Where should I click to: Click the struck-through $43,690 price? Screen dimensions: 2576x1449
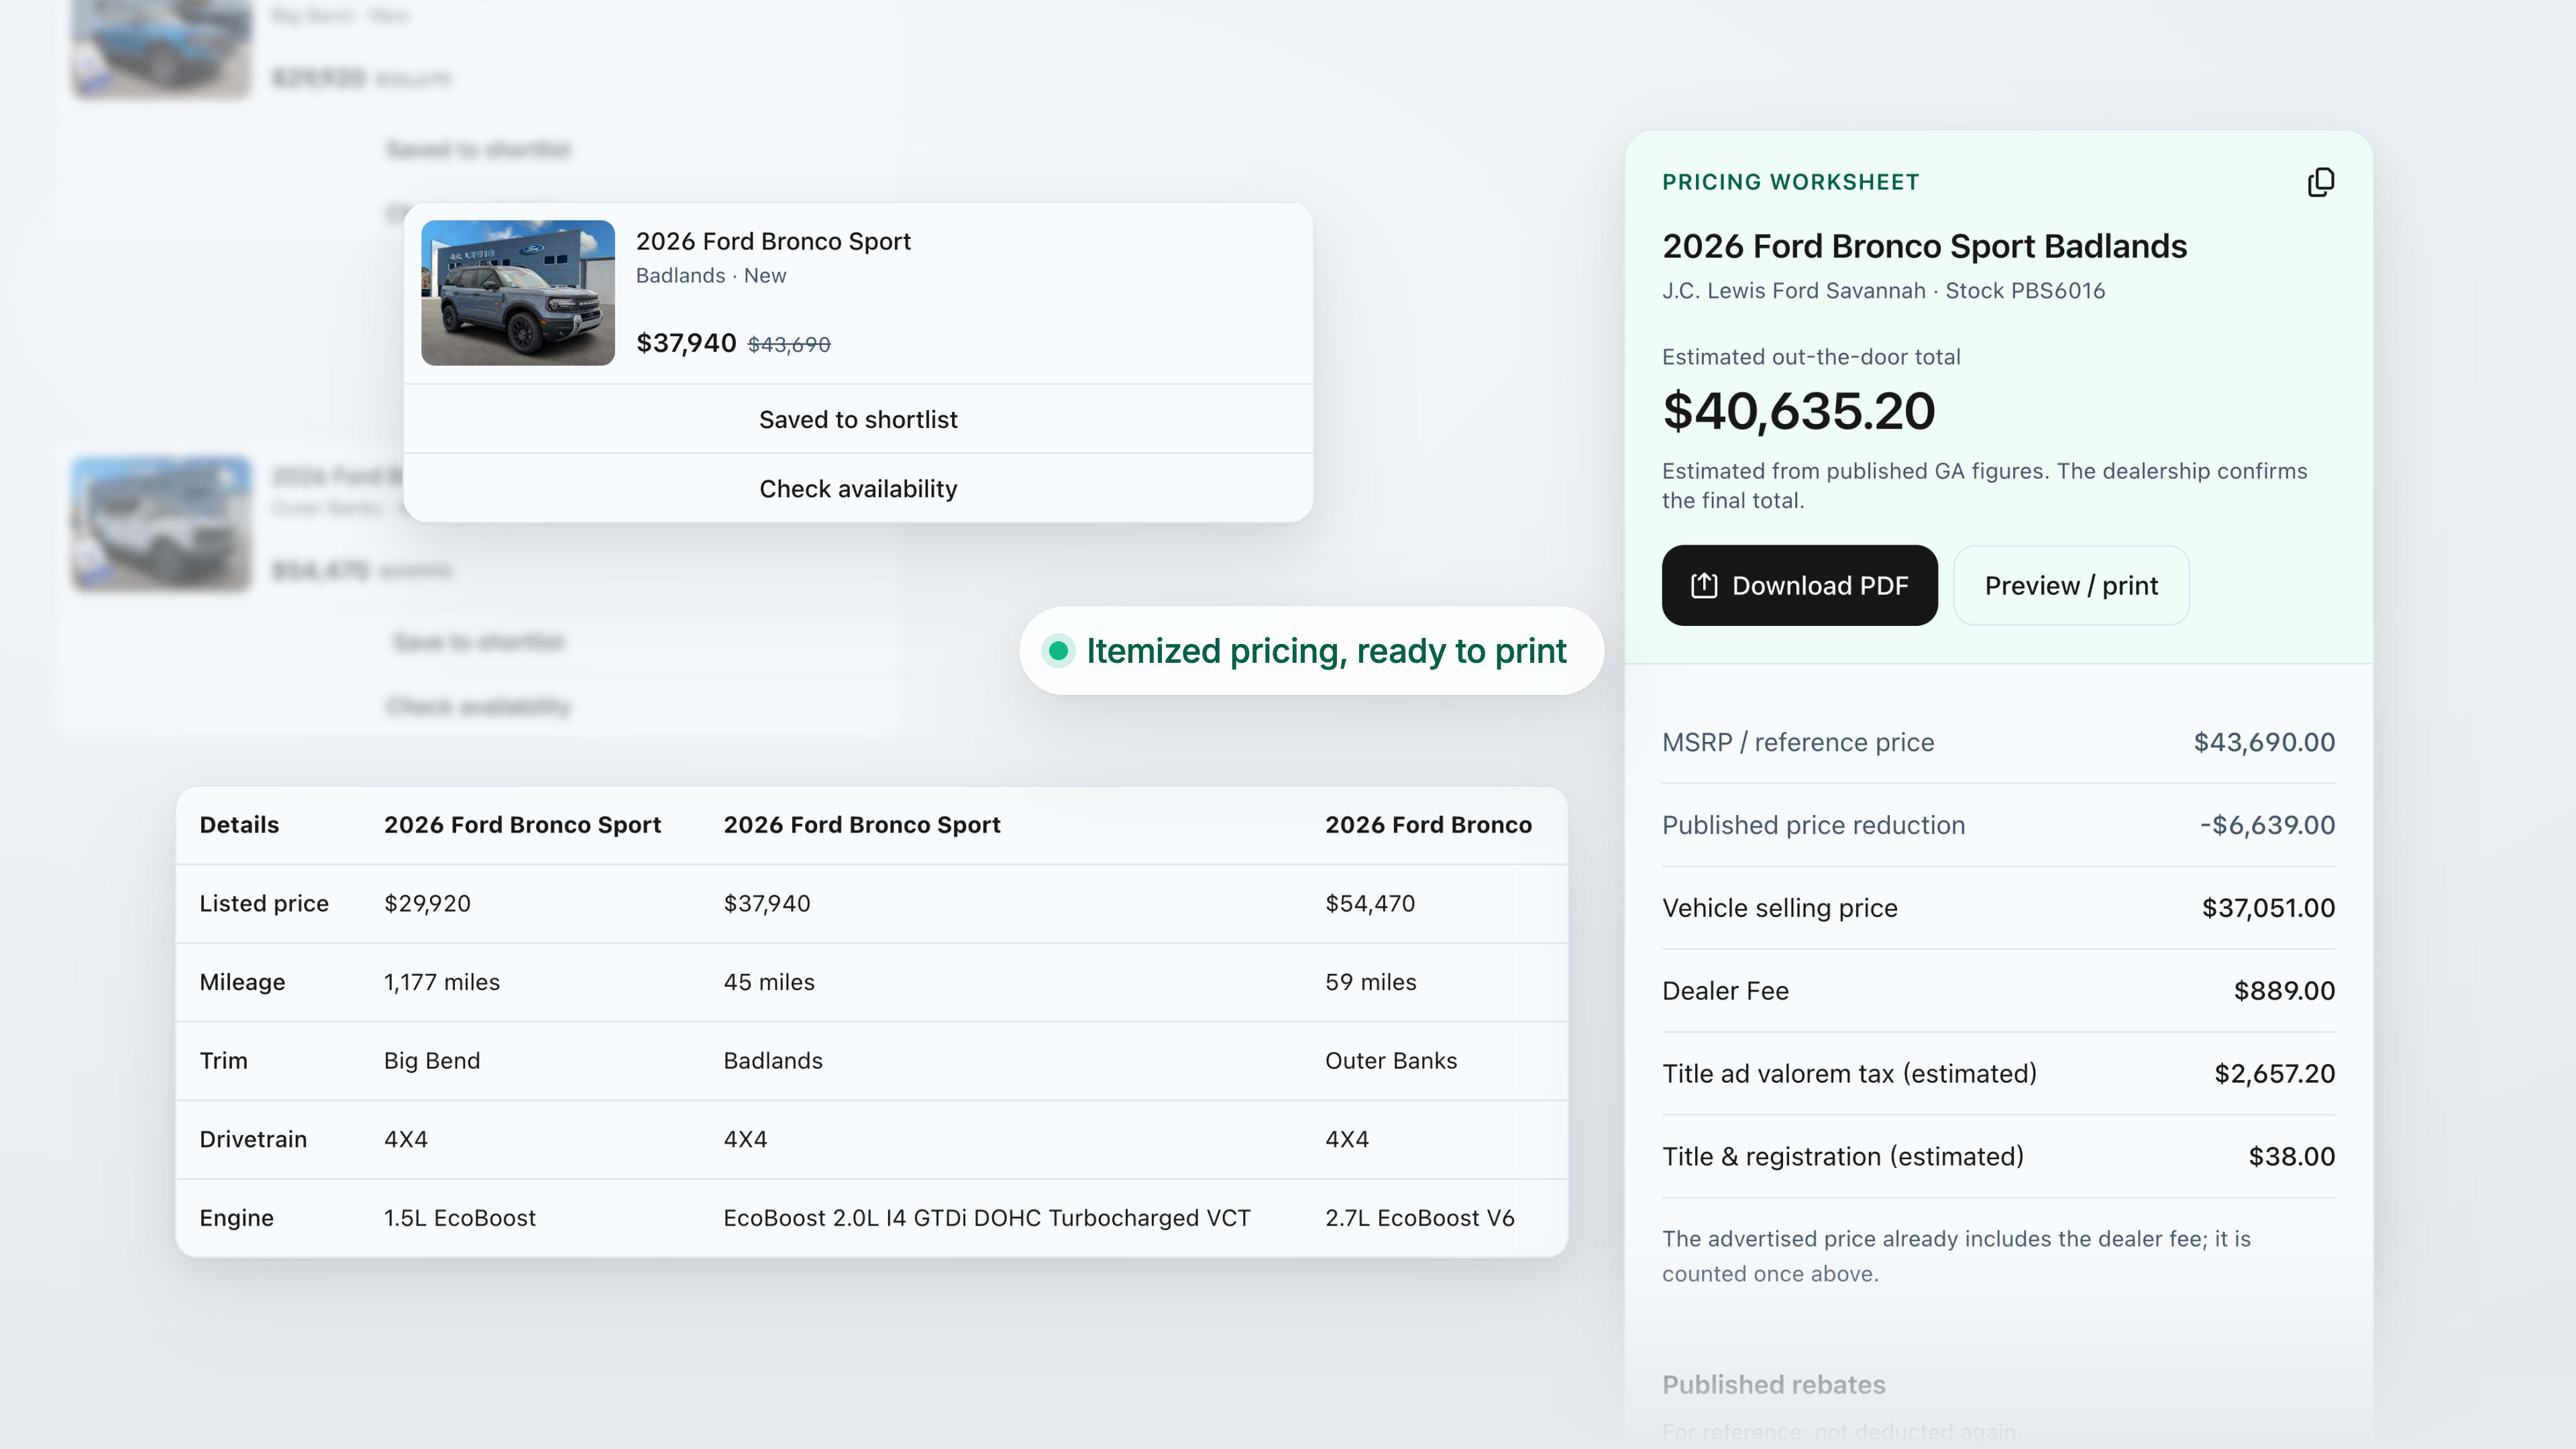(x=789, y=344)
